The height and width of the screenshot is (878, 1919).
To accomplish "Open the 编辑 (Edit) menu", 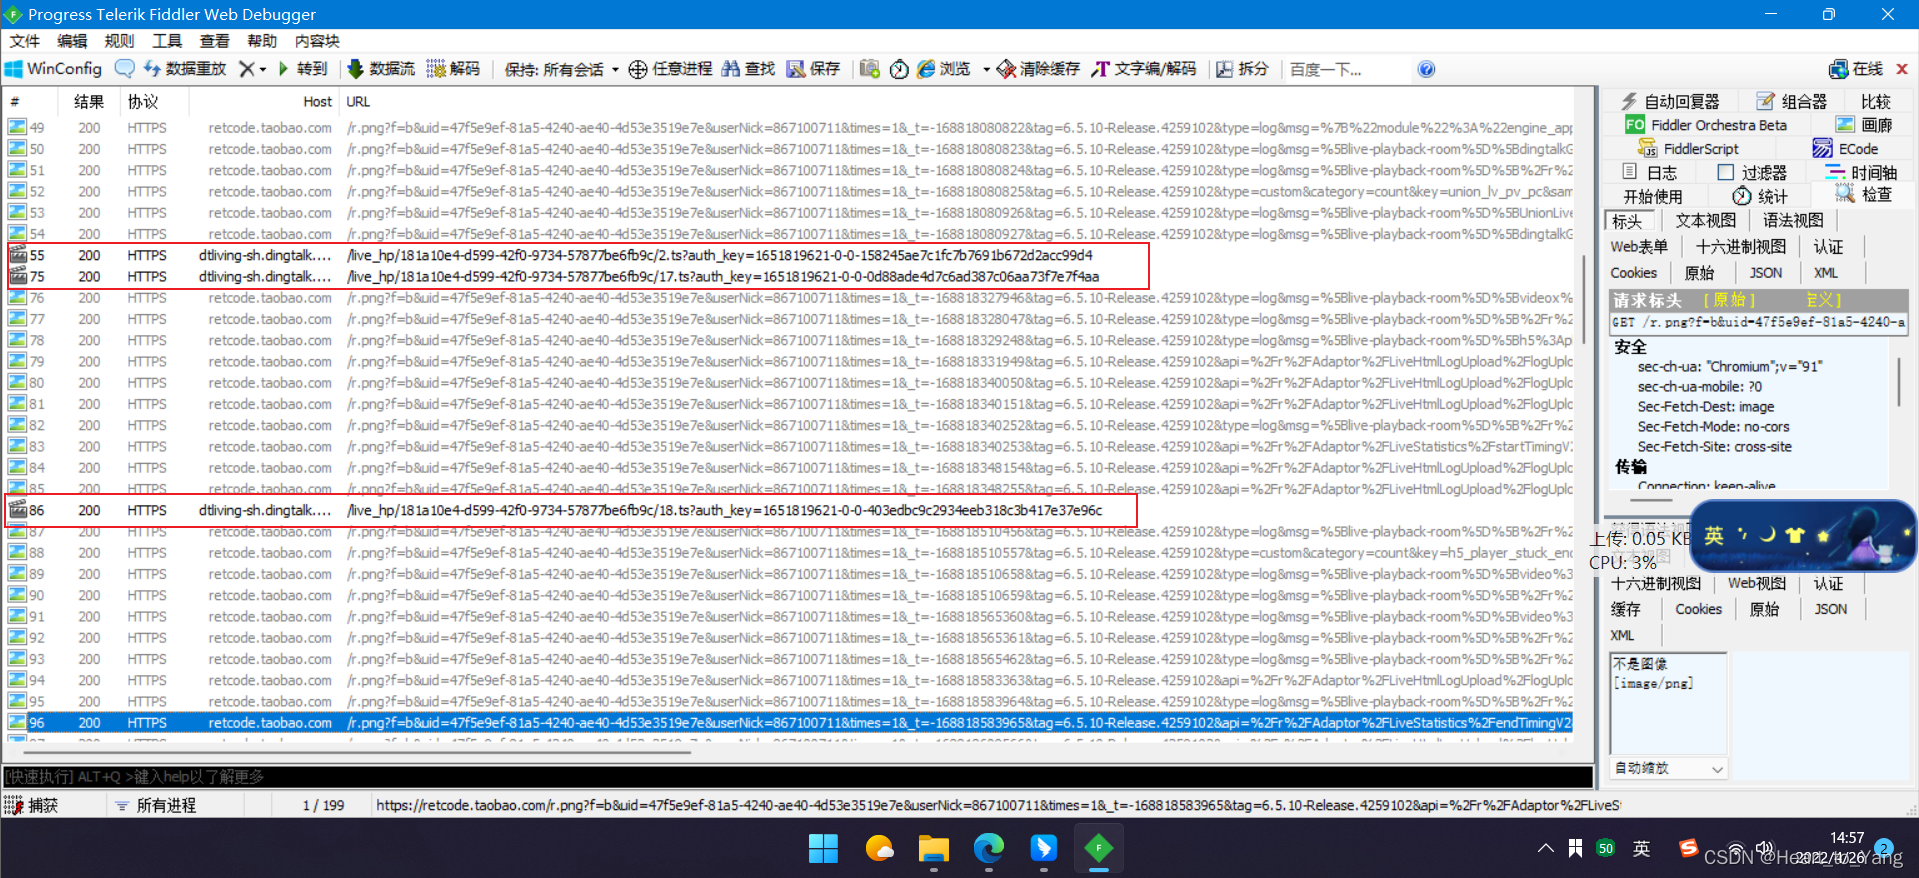I will click(72, 41).
